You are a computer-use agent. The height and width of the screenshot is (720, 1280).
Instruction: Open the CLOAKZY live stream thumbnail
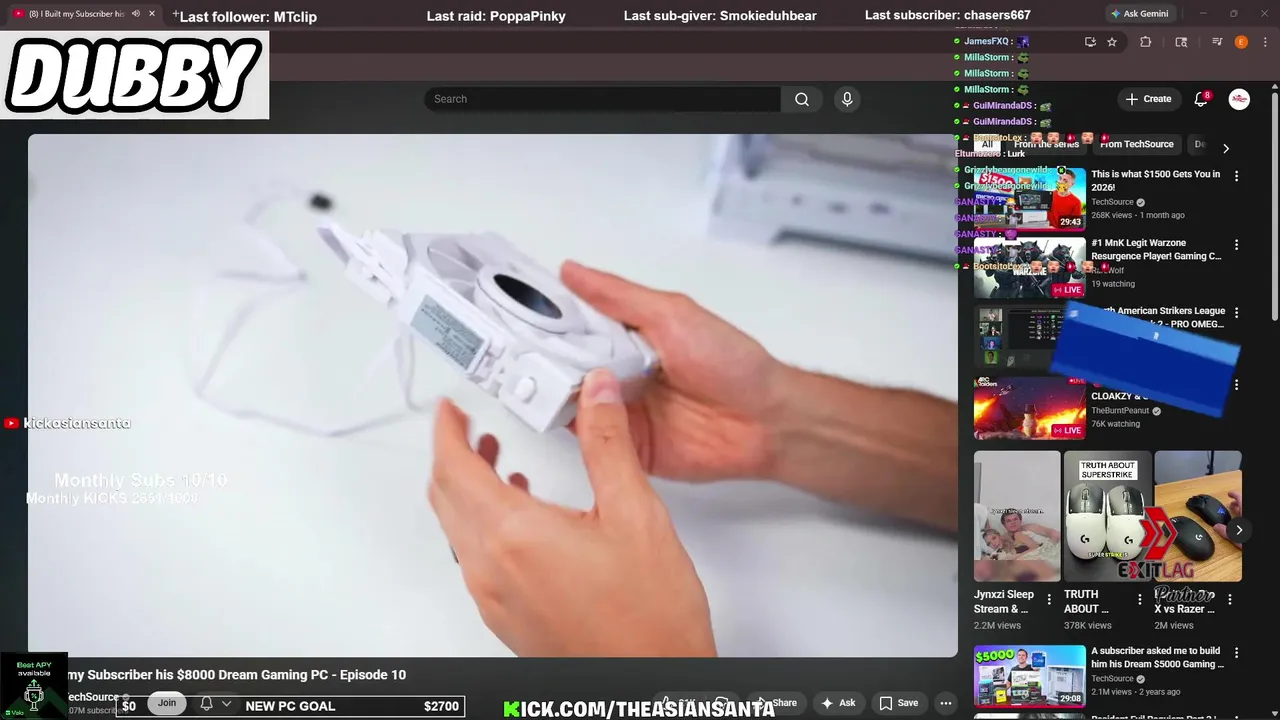[x=1030, y=408]
